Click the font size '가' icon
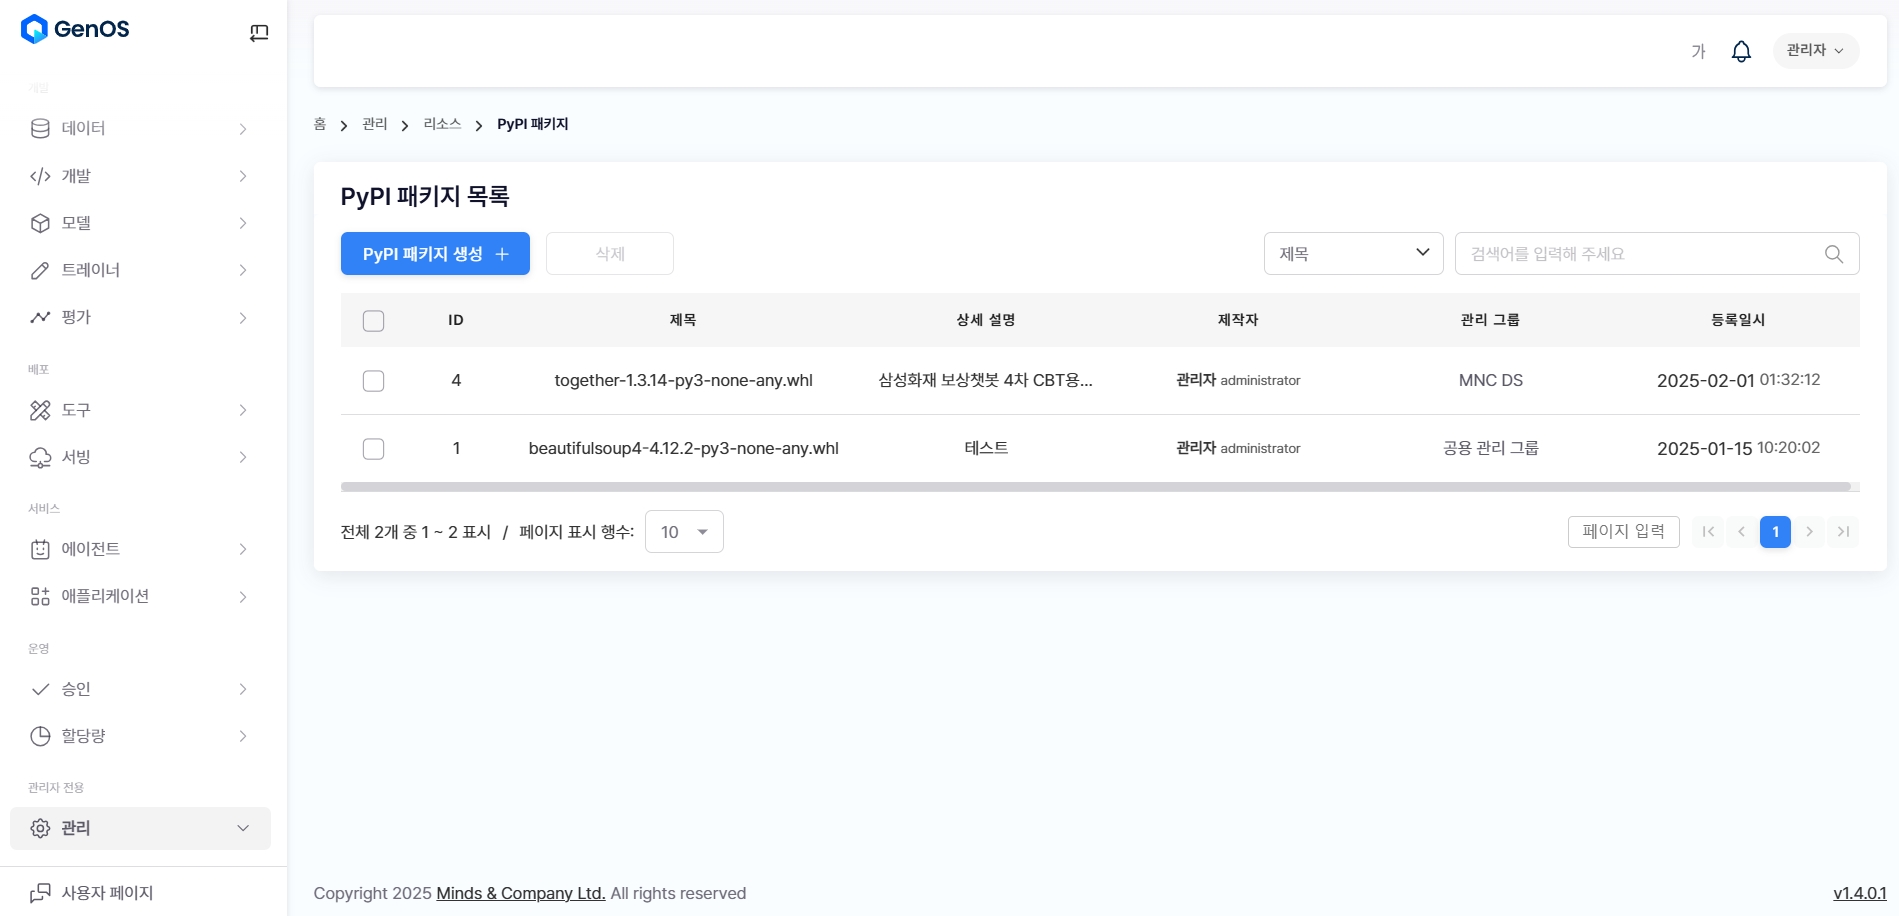 (1698, 51)
